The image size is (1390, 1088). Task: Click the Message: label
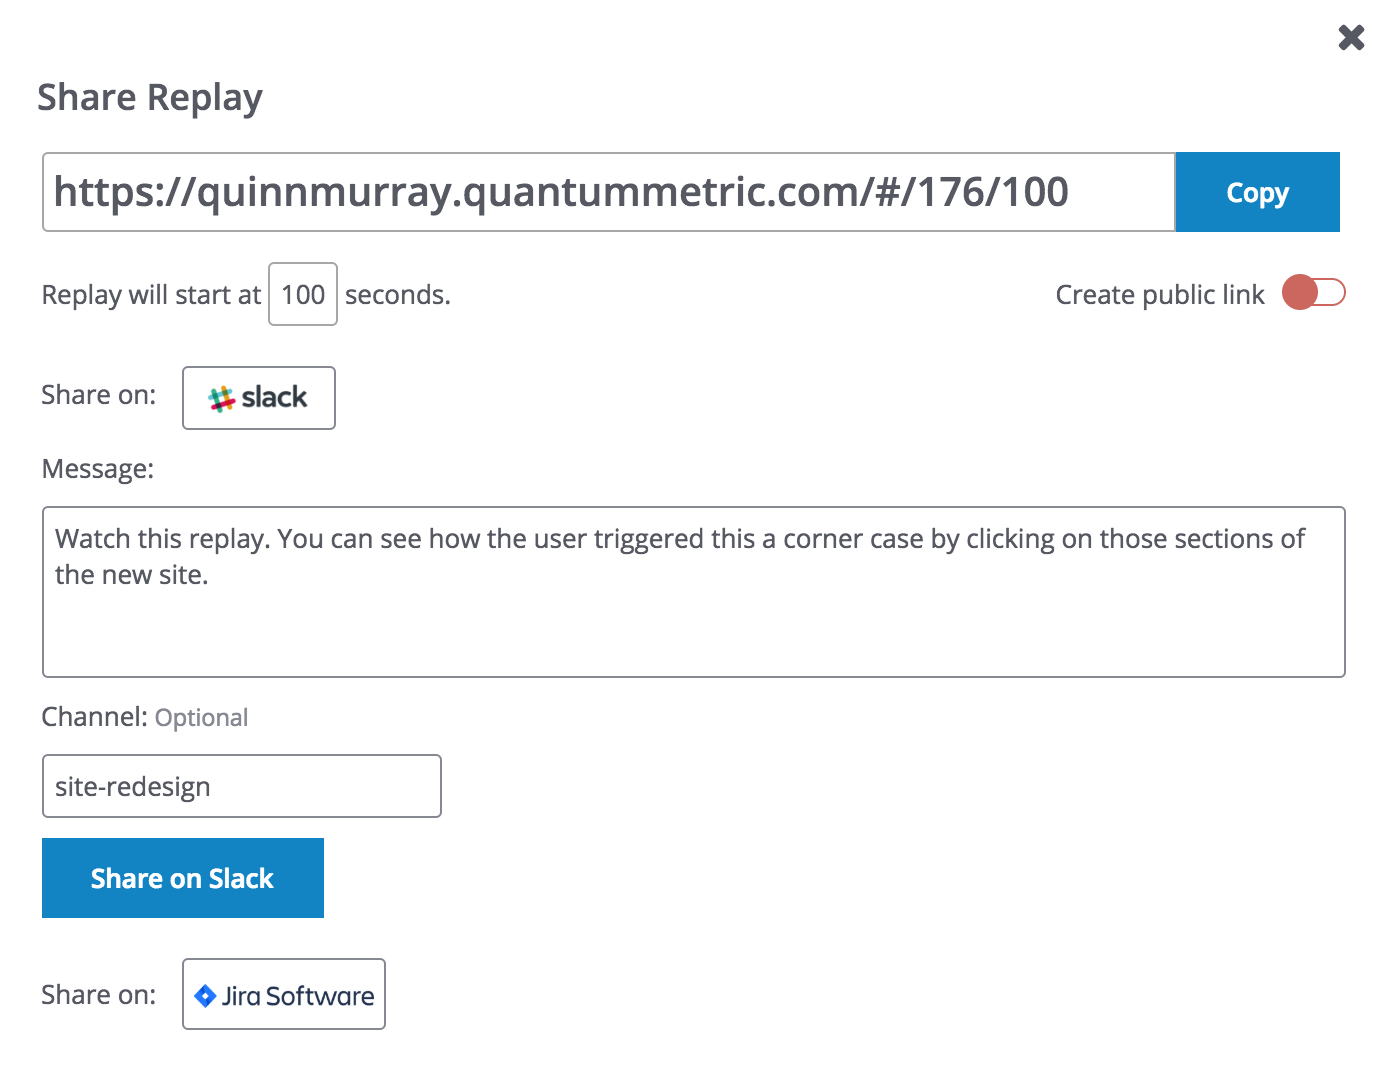point(98,469)
